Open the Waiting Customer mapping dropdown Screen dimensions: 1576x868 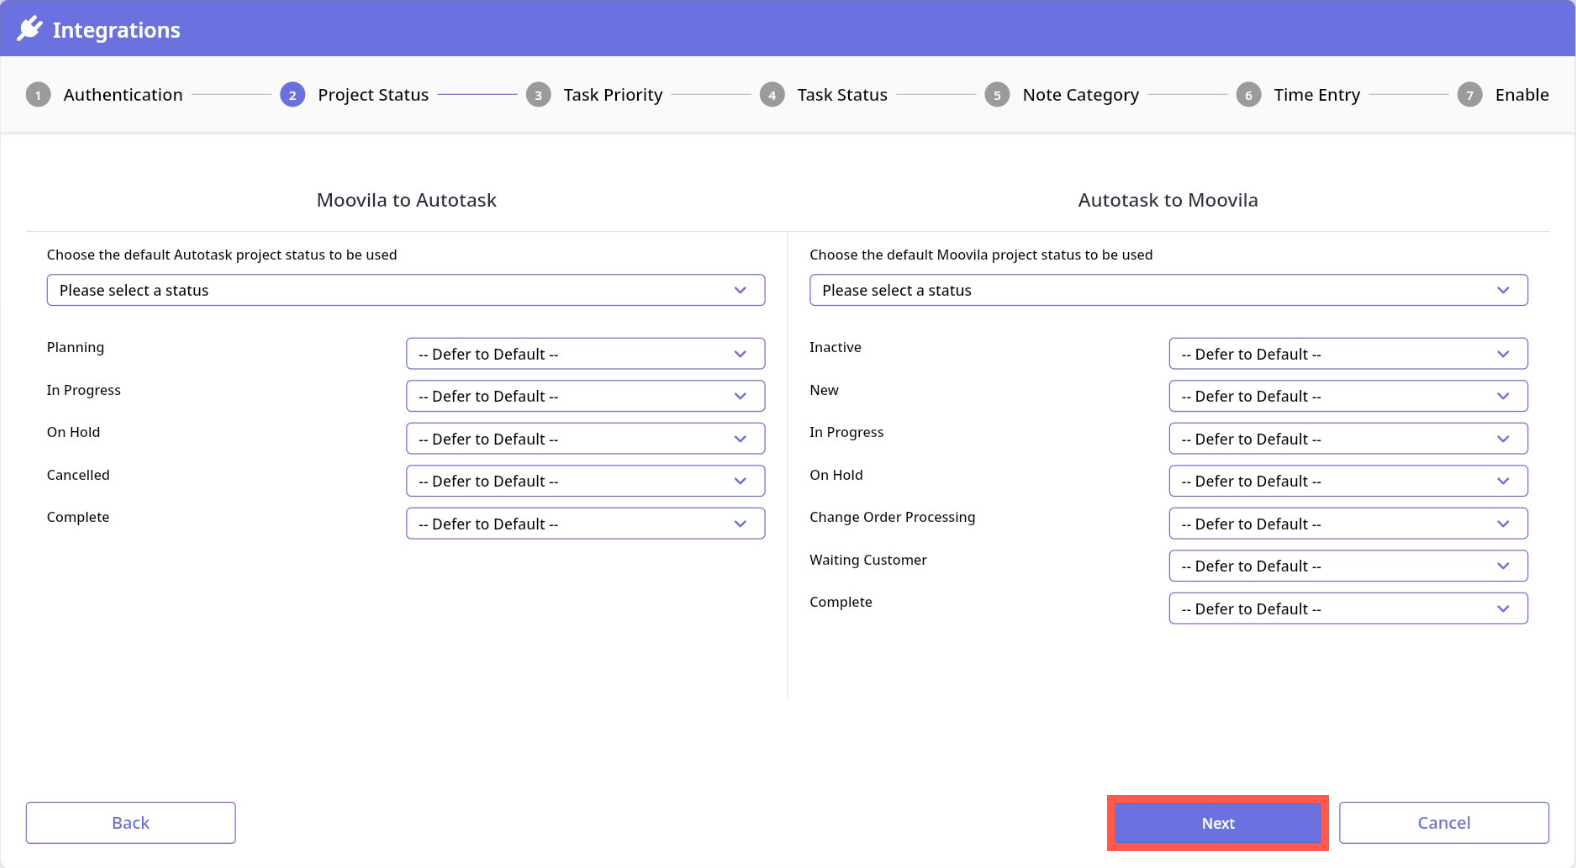[x=1347, y=566]
